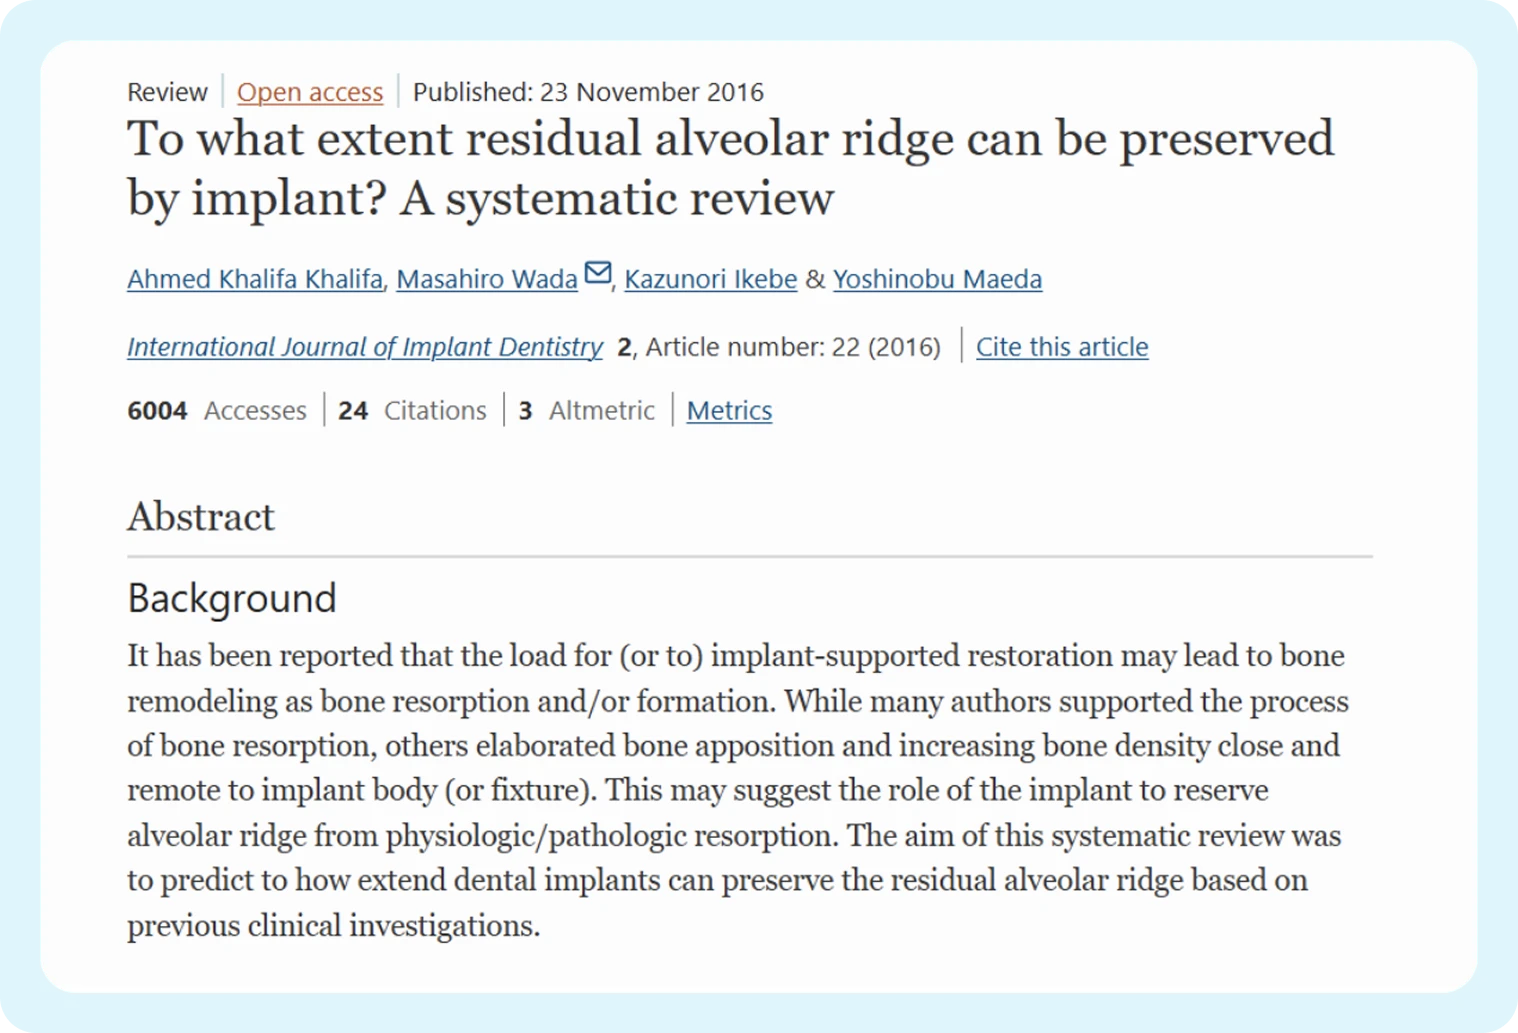Select the 24 Citations count
This screenshot has height=1033, width=1518.
point(411,410)
